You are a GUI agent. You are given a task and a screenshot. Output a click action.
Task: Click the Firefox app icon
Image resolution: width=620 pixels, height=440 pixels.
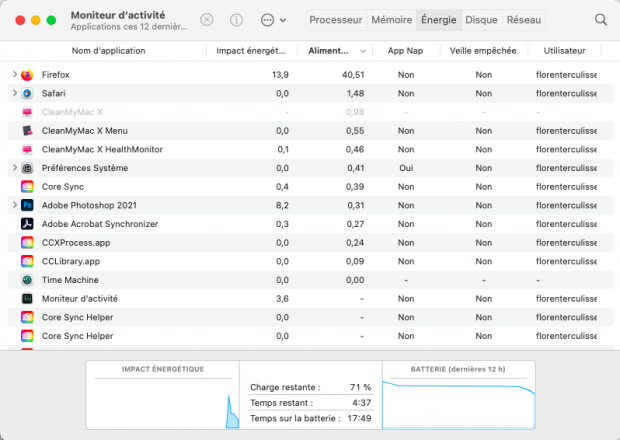point(27,75)
